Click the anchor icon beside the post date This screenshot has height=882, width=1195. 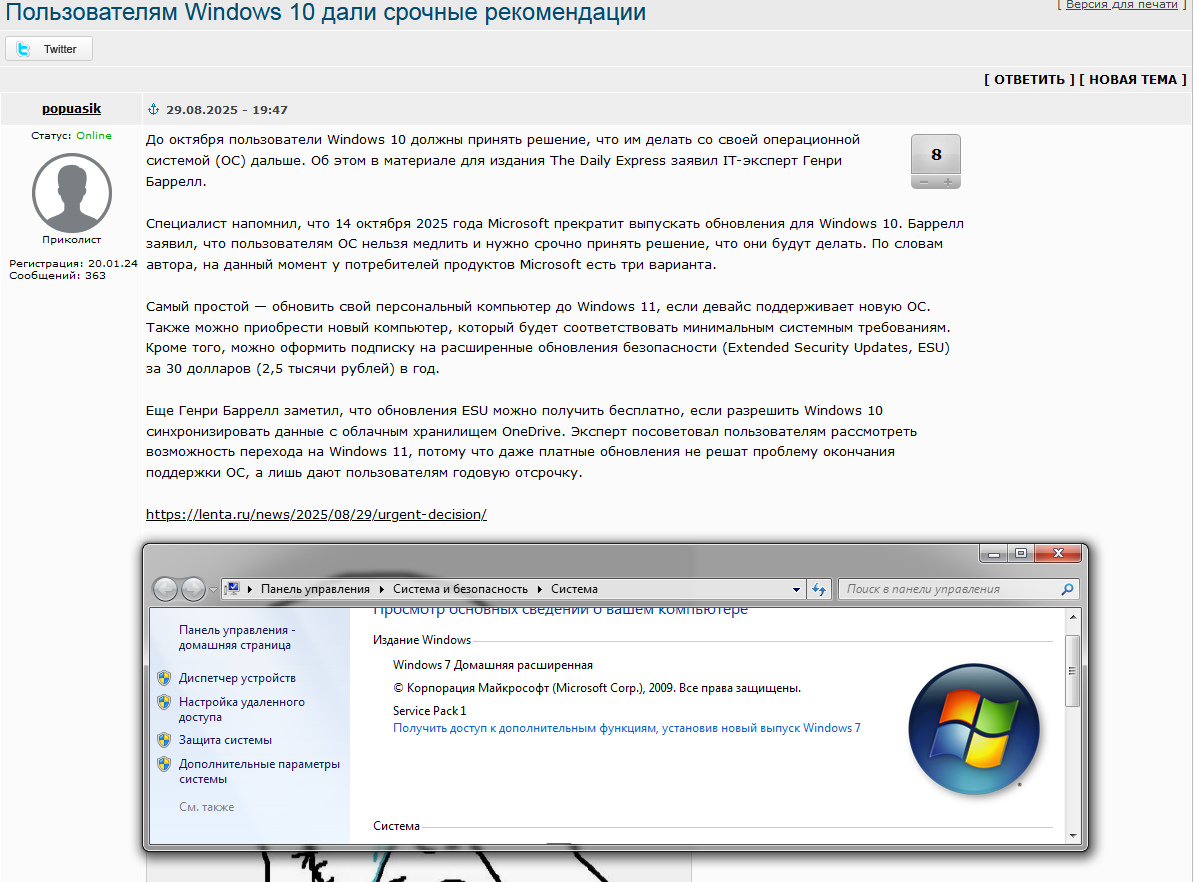coord(153,109)
